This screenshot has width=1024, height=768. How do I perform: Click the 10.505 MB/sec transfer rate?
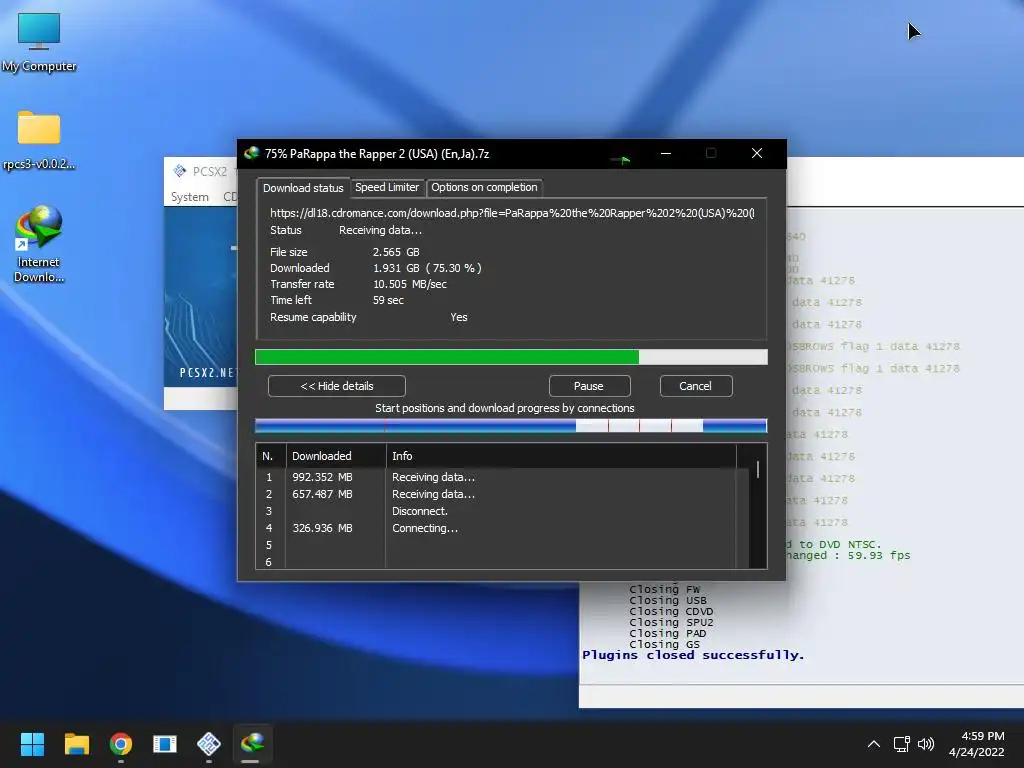coord(410,284)
